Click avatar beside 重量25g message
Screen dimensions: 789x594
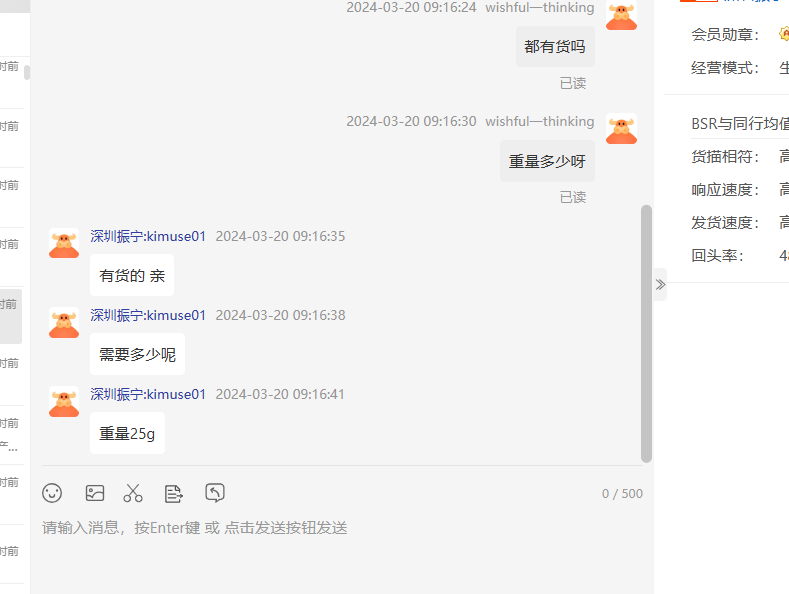coord(64,402)
